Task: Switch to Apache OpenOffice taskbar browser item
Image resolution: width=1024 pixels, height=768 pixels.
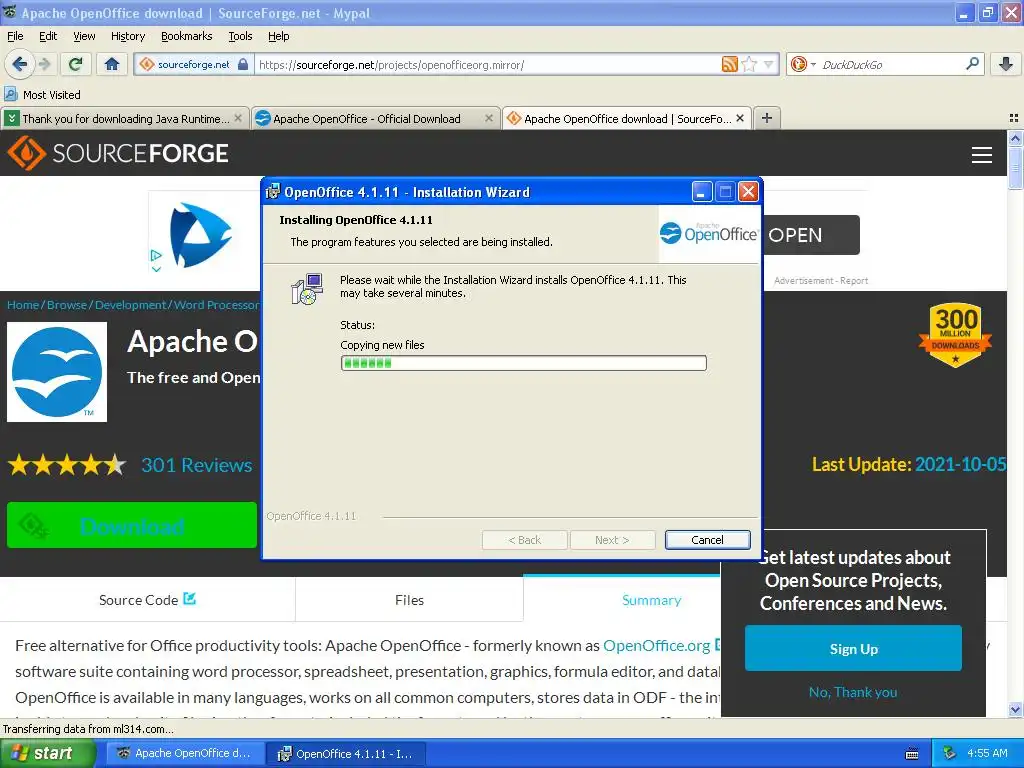Action: (185, 753)
